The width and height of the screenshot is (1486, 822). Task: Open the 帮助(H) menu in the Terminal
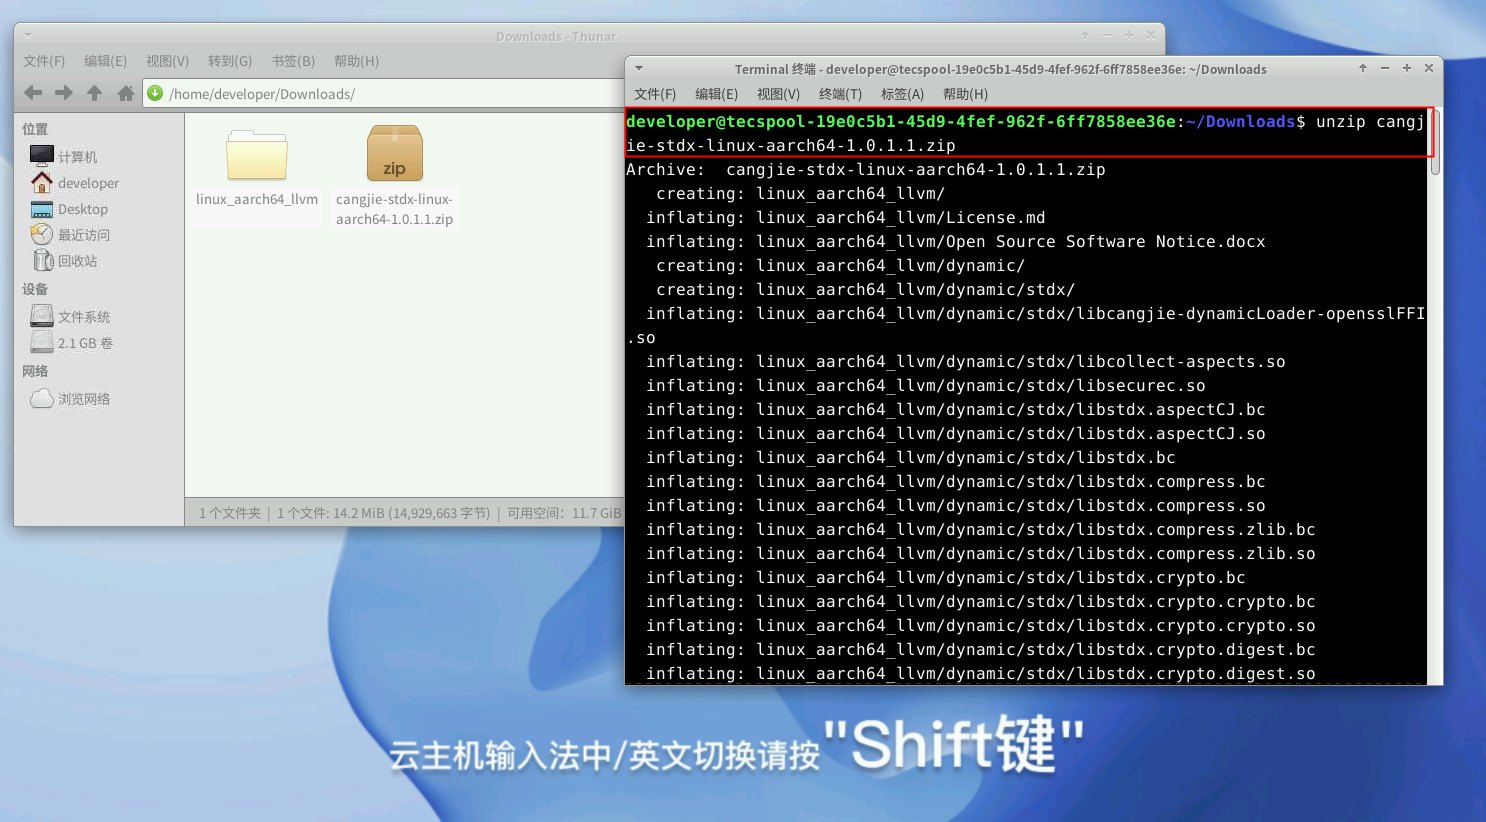coord(965,94)
